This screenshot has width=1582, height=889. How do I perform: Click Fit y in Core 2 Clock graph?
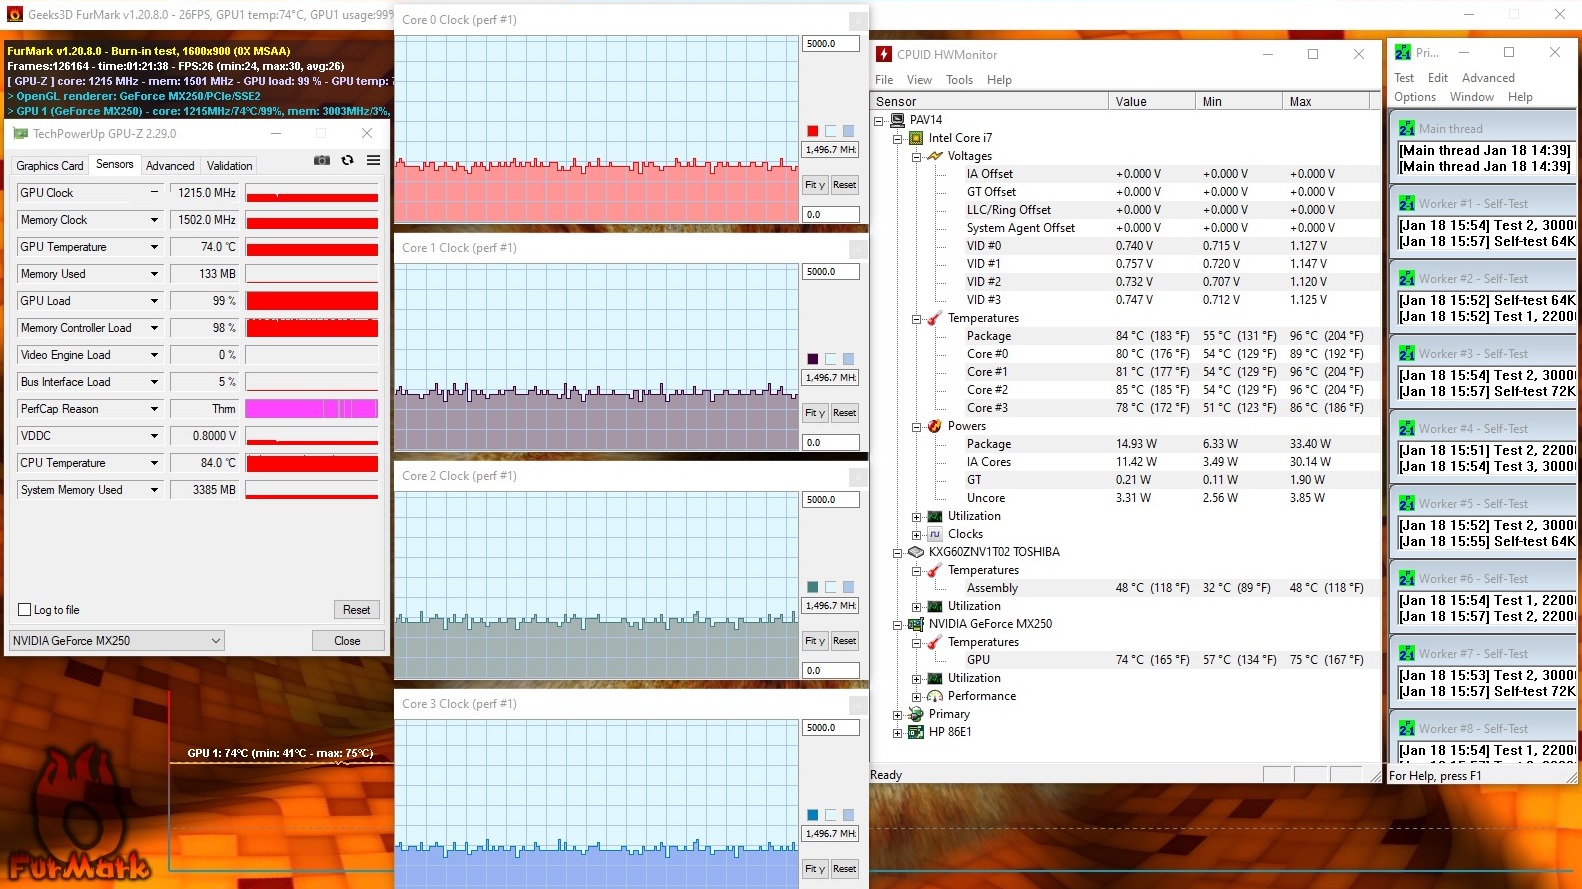tap(815, 641)
